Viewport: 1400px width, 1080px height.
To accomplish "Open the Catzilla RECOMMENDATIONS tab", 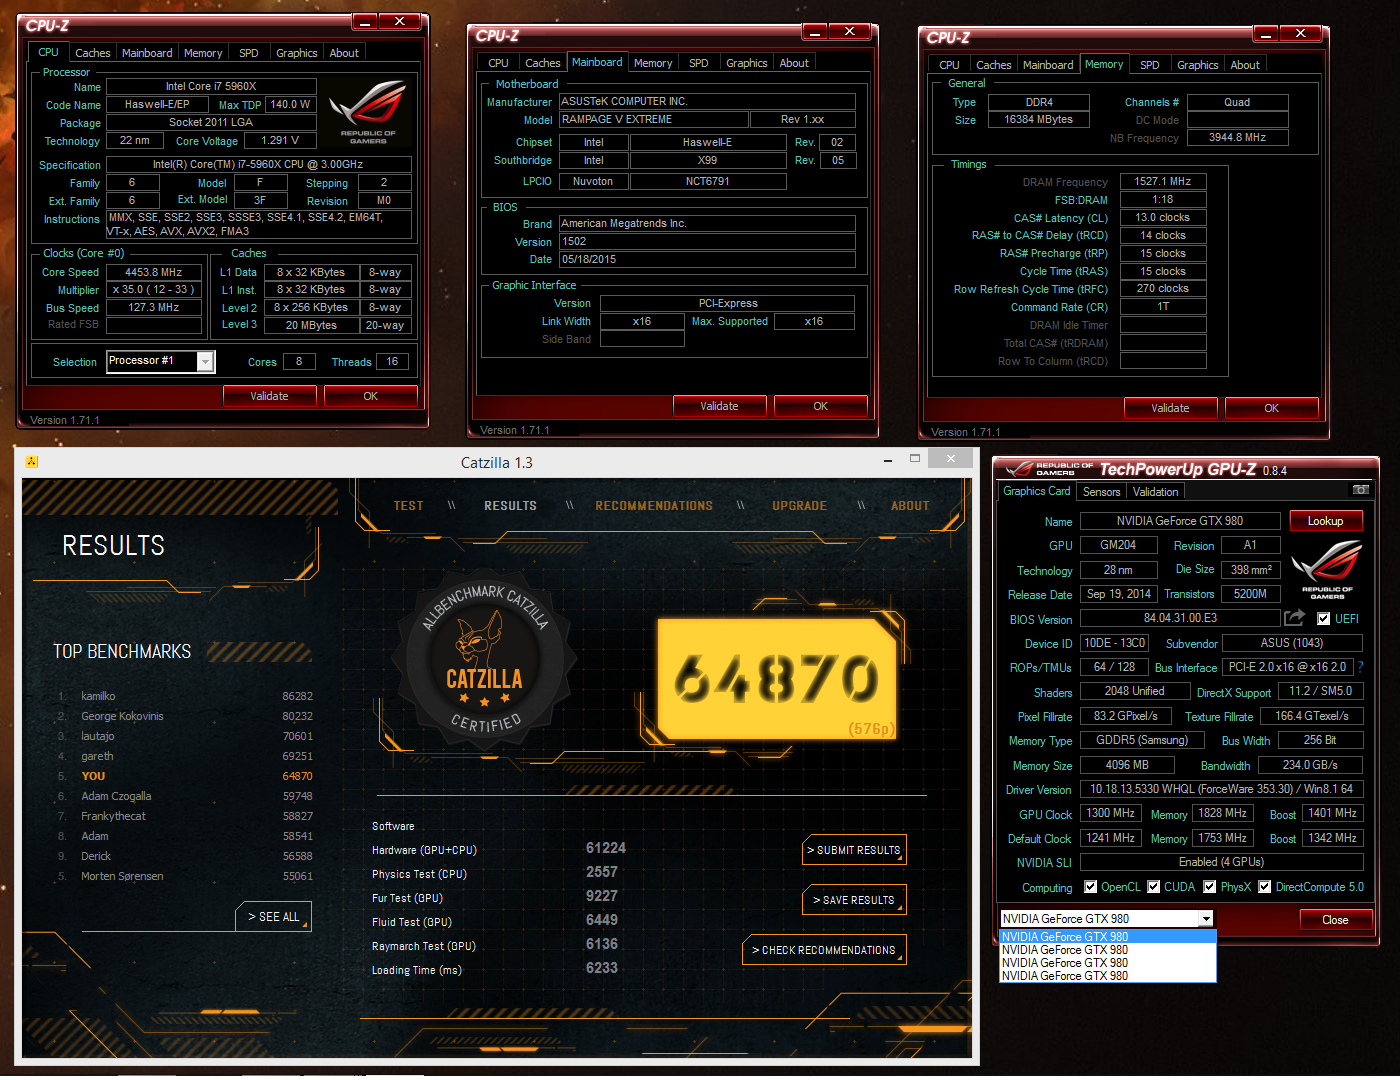I will pyautogui.click(x=654, y=506).
